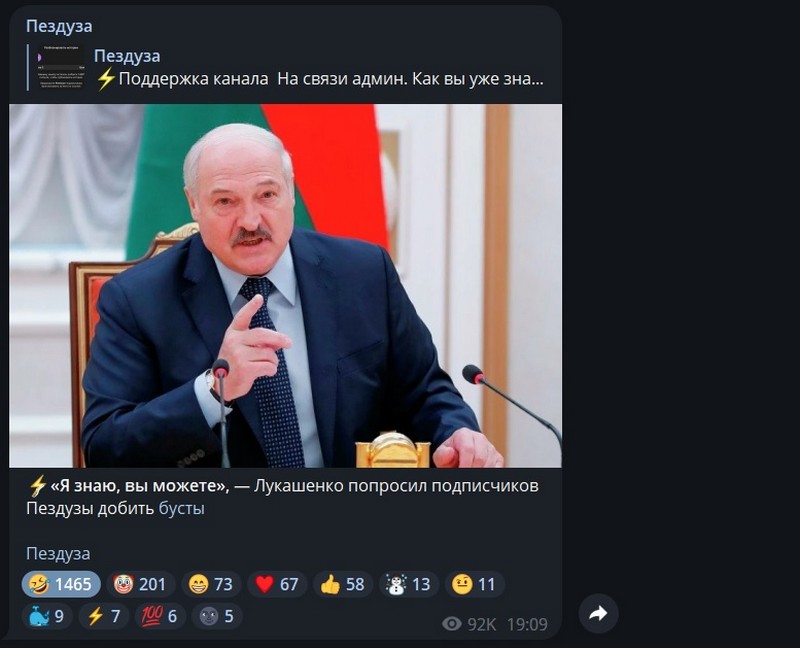Toggle the laughing emoji reaction with 1465
This screenshot has height=648, width=800.
pyautogui.click(x=61, y=584)
